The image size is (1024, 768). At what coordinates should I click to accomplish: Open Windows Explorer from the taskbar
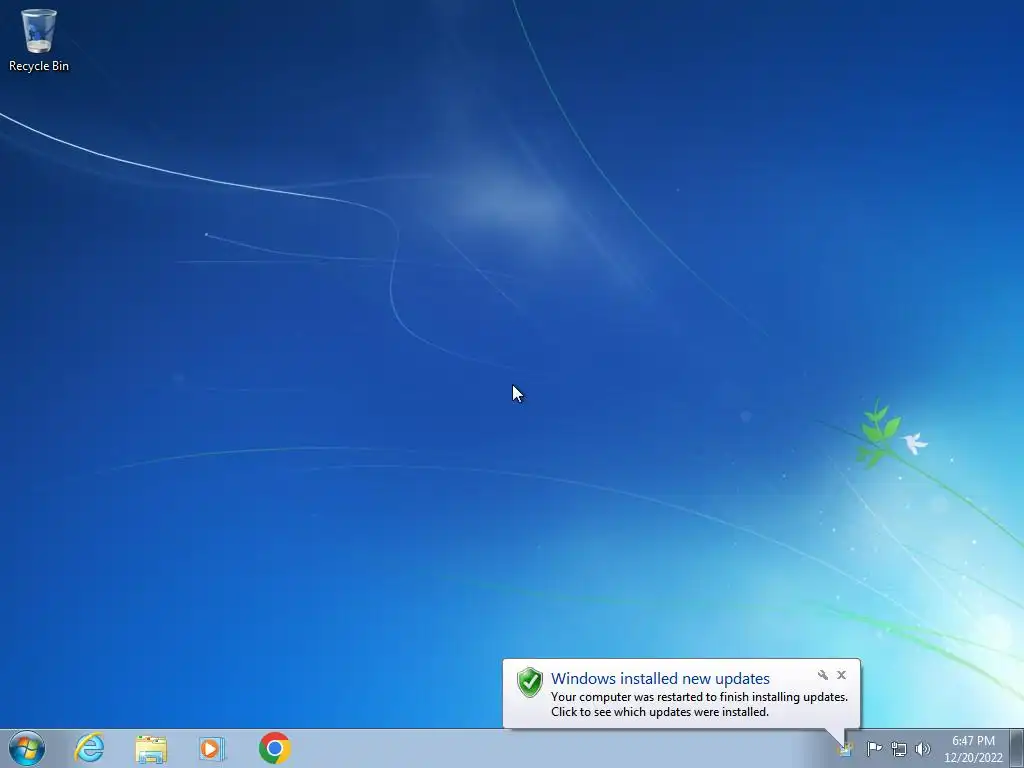151,749
